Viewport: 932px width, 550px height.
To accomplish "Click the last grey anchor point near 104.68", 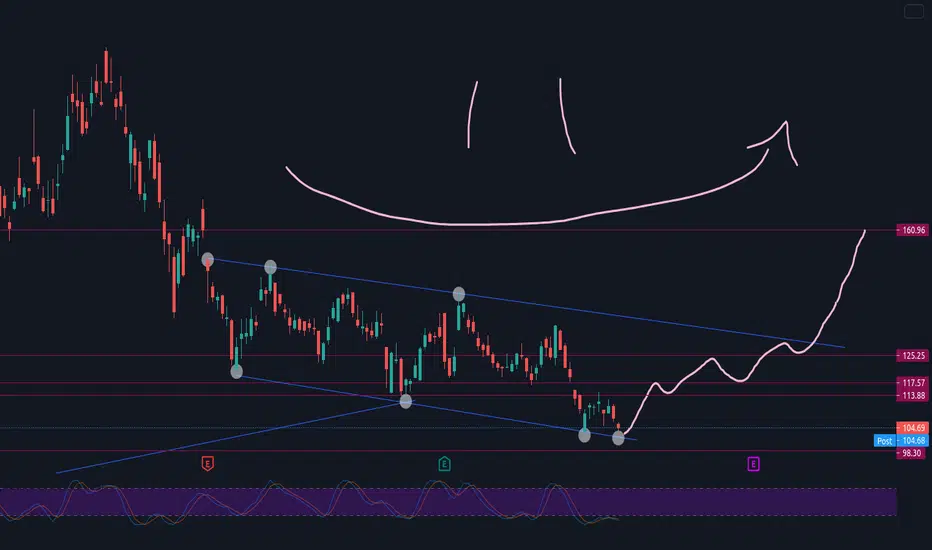I will click(618, 438).
